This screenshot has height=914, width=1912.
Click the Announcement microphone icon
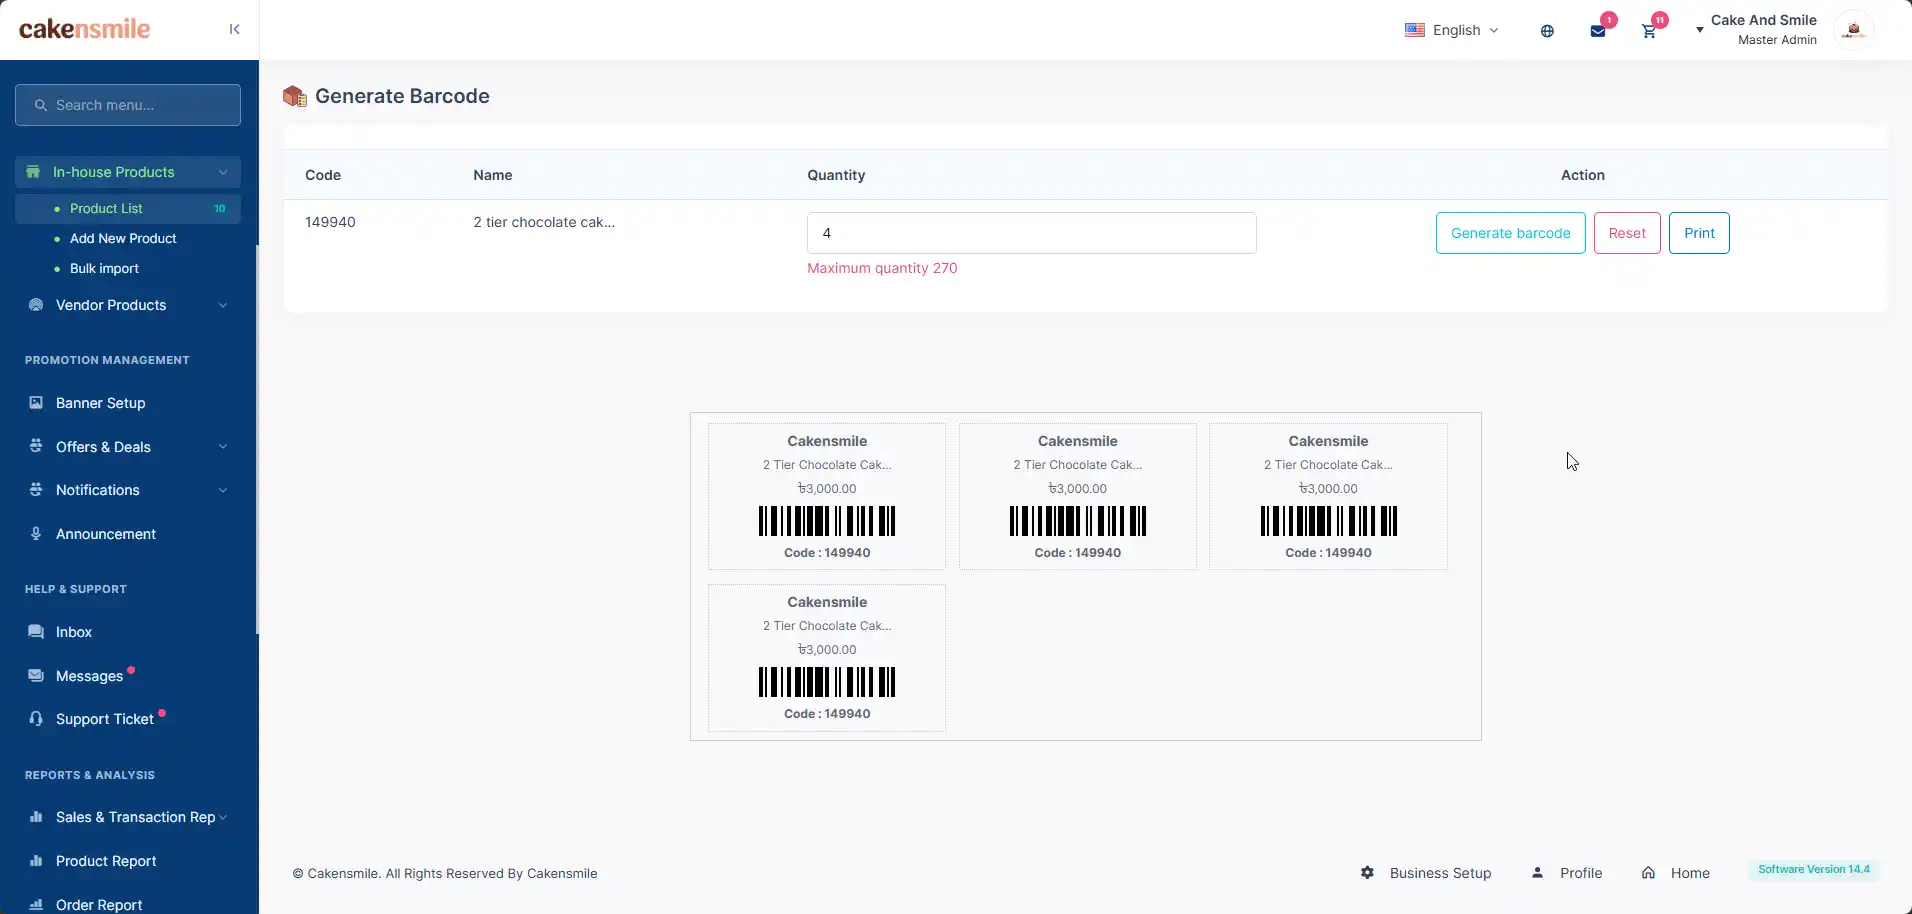[x=36, y=534]
